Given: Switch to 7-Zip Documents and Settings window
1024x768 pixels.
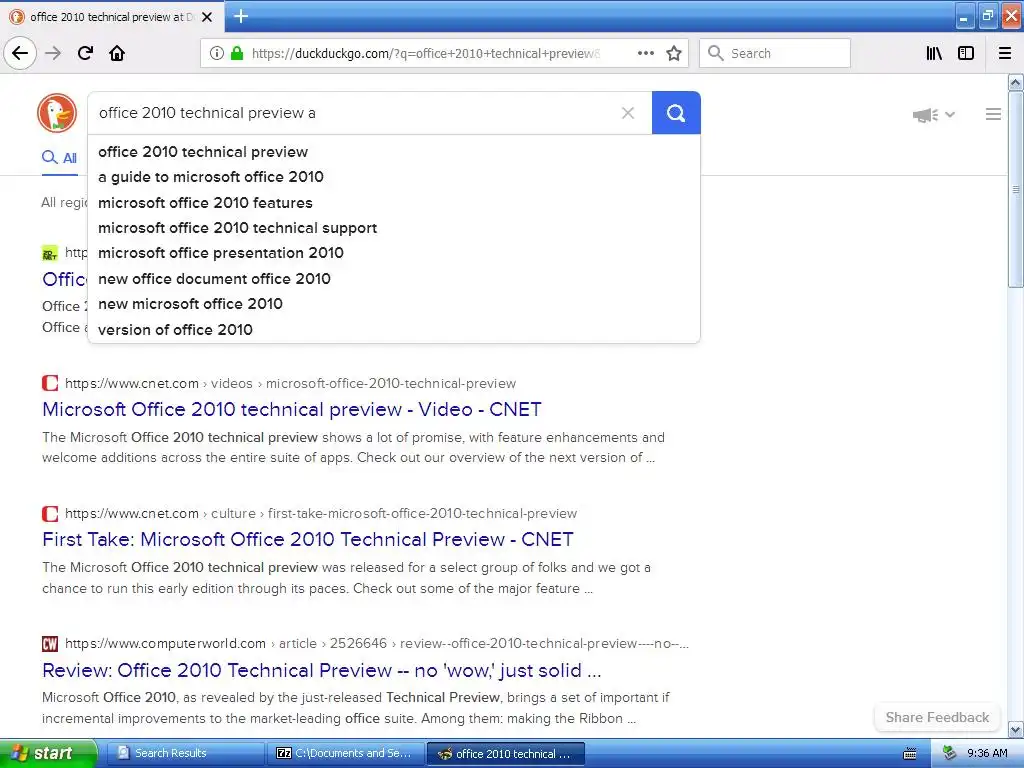Looking at the screenshot, I should pos(345,754).
